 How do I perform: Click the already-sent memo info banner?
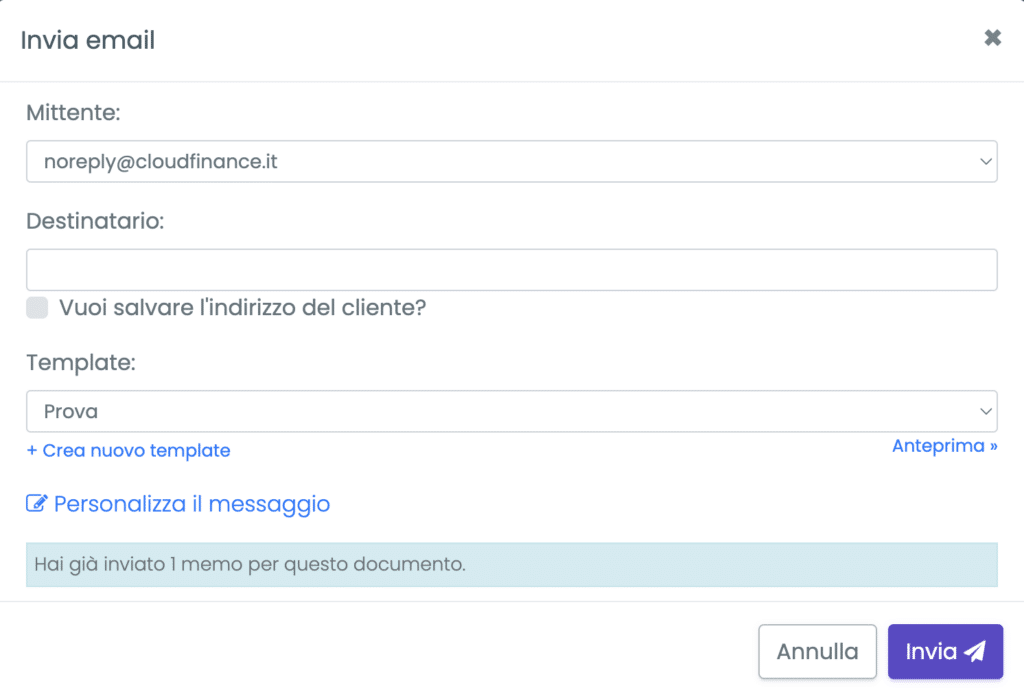[511, 564]
